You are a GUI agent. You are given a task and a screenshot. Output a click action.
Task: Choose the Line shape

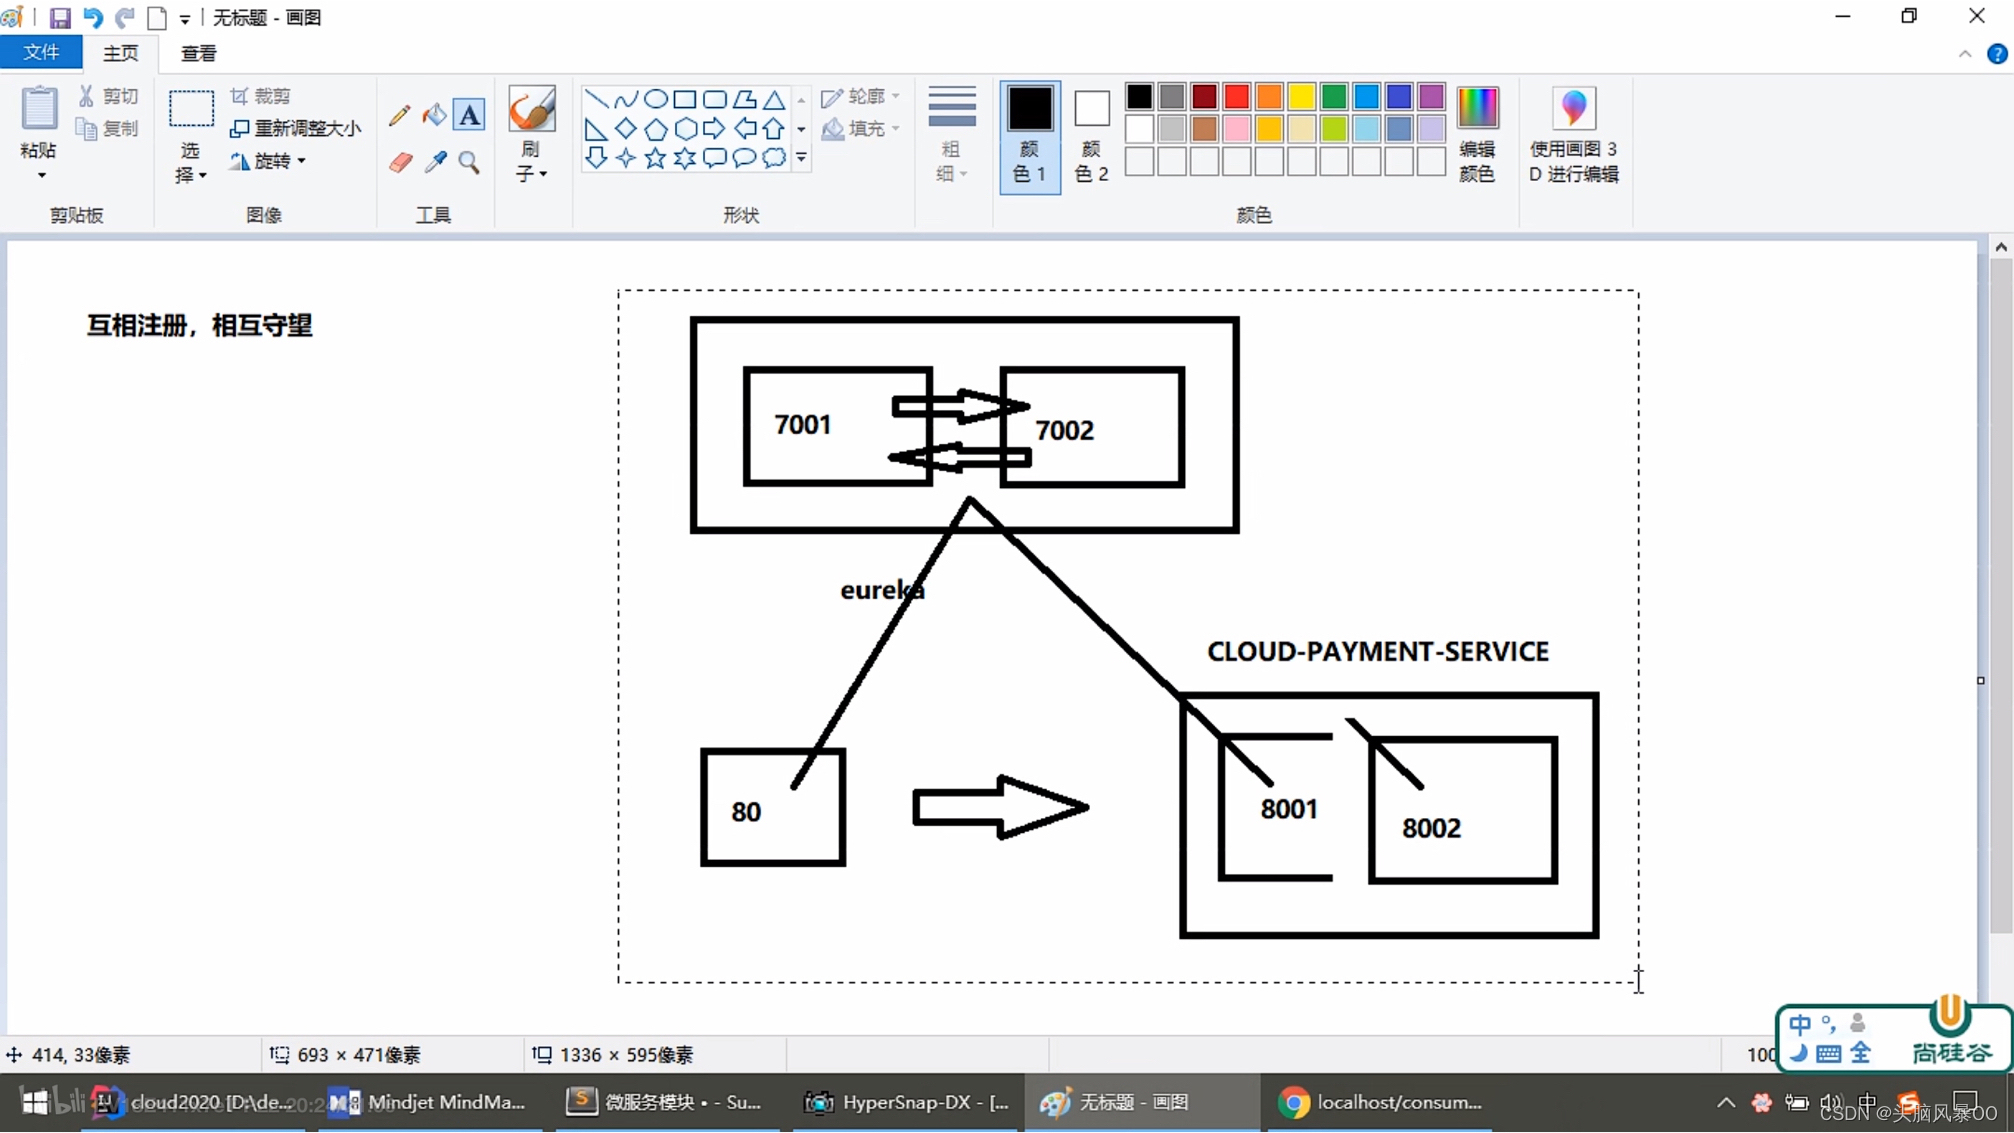[x=596, y=99]
